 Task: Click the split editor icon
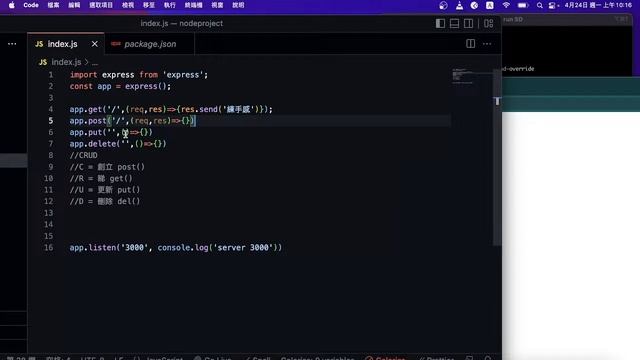(471, 44)
